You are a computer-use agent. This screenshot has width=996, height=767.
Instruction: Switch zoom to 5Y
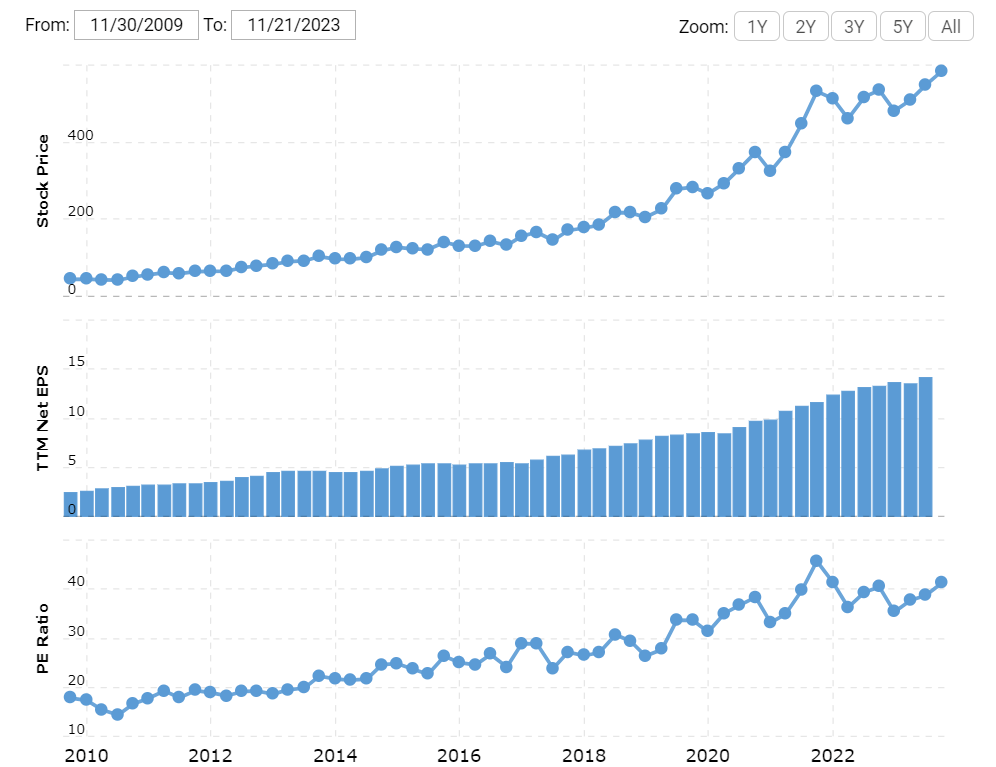902,27
